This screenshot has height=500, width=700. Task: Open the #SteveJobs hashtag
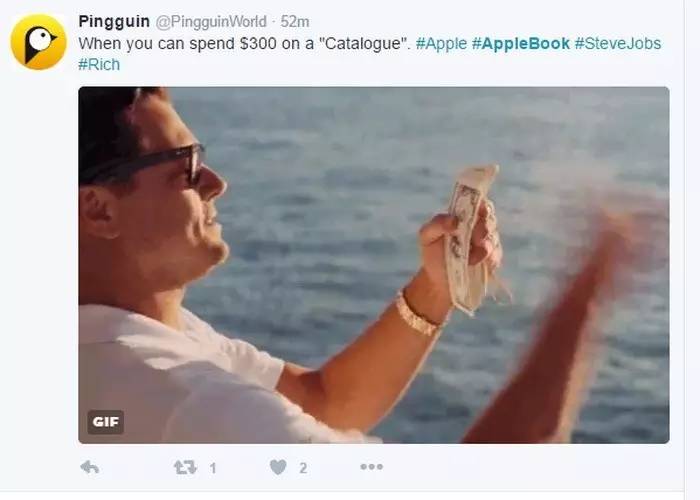point(617,43)
